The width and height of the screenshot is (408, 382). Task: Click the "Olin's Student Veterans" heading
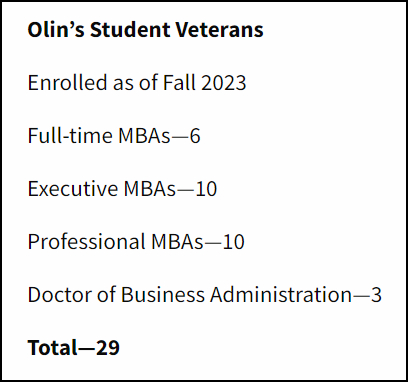point(145,29)
